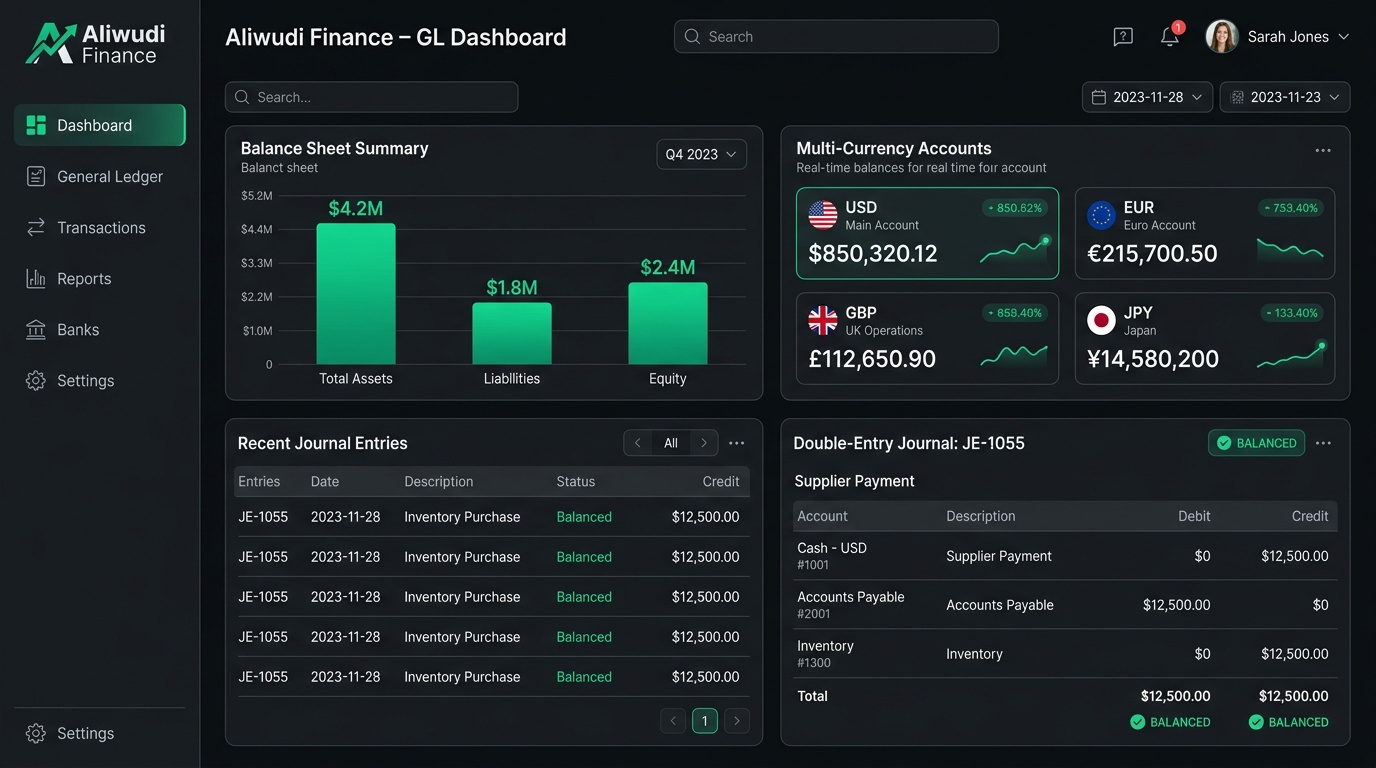Sort journal entries by Date column
Screen dimensions: 1376x768
pos(325,481)
